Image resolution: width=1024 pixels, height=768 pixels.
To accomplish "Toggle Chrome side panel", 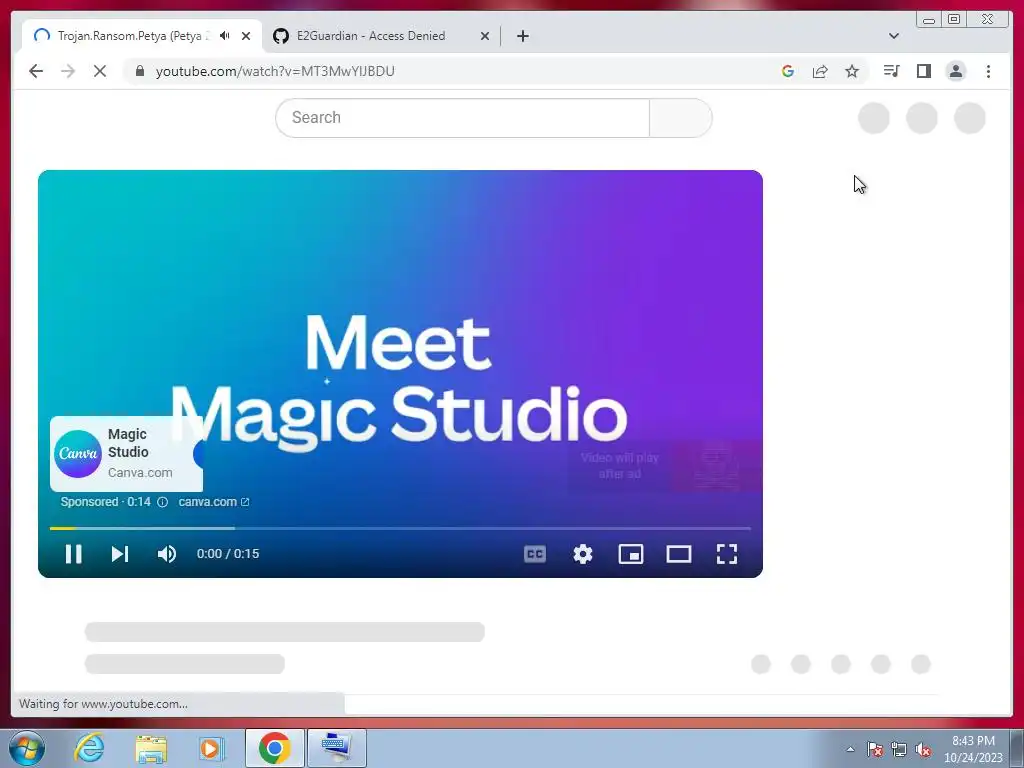I will tap(923, 71).
